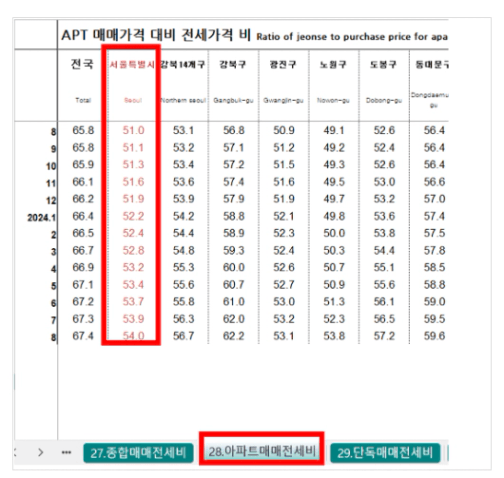Select the 66.9 cell in Total column

pyautogui.click(x=83, y=267)
